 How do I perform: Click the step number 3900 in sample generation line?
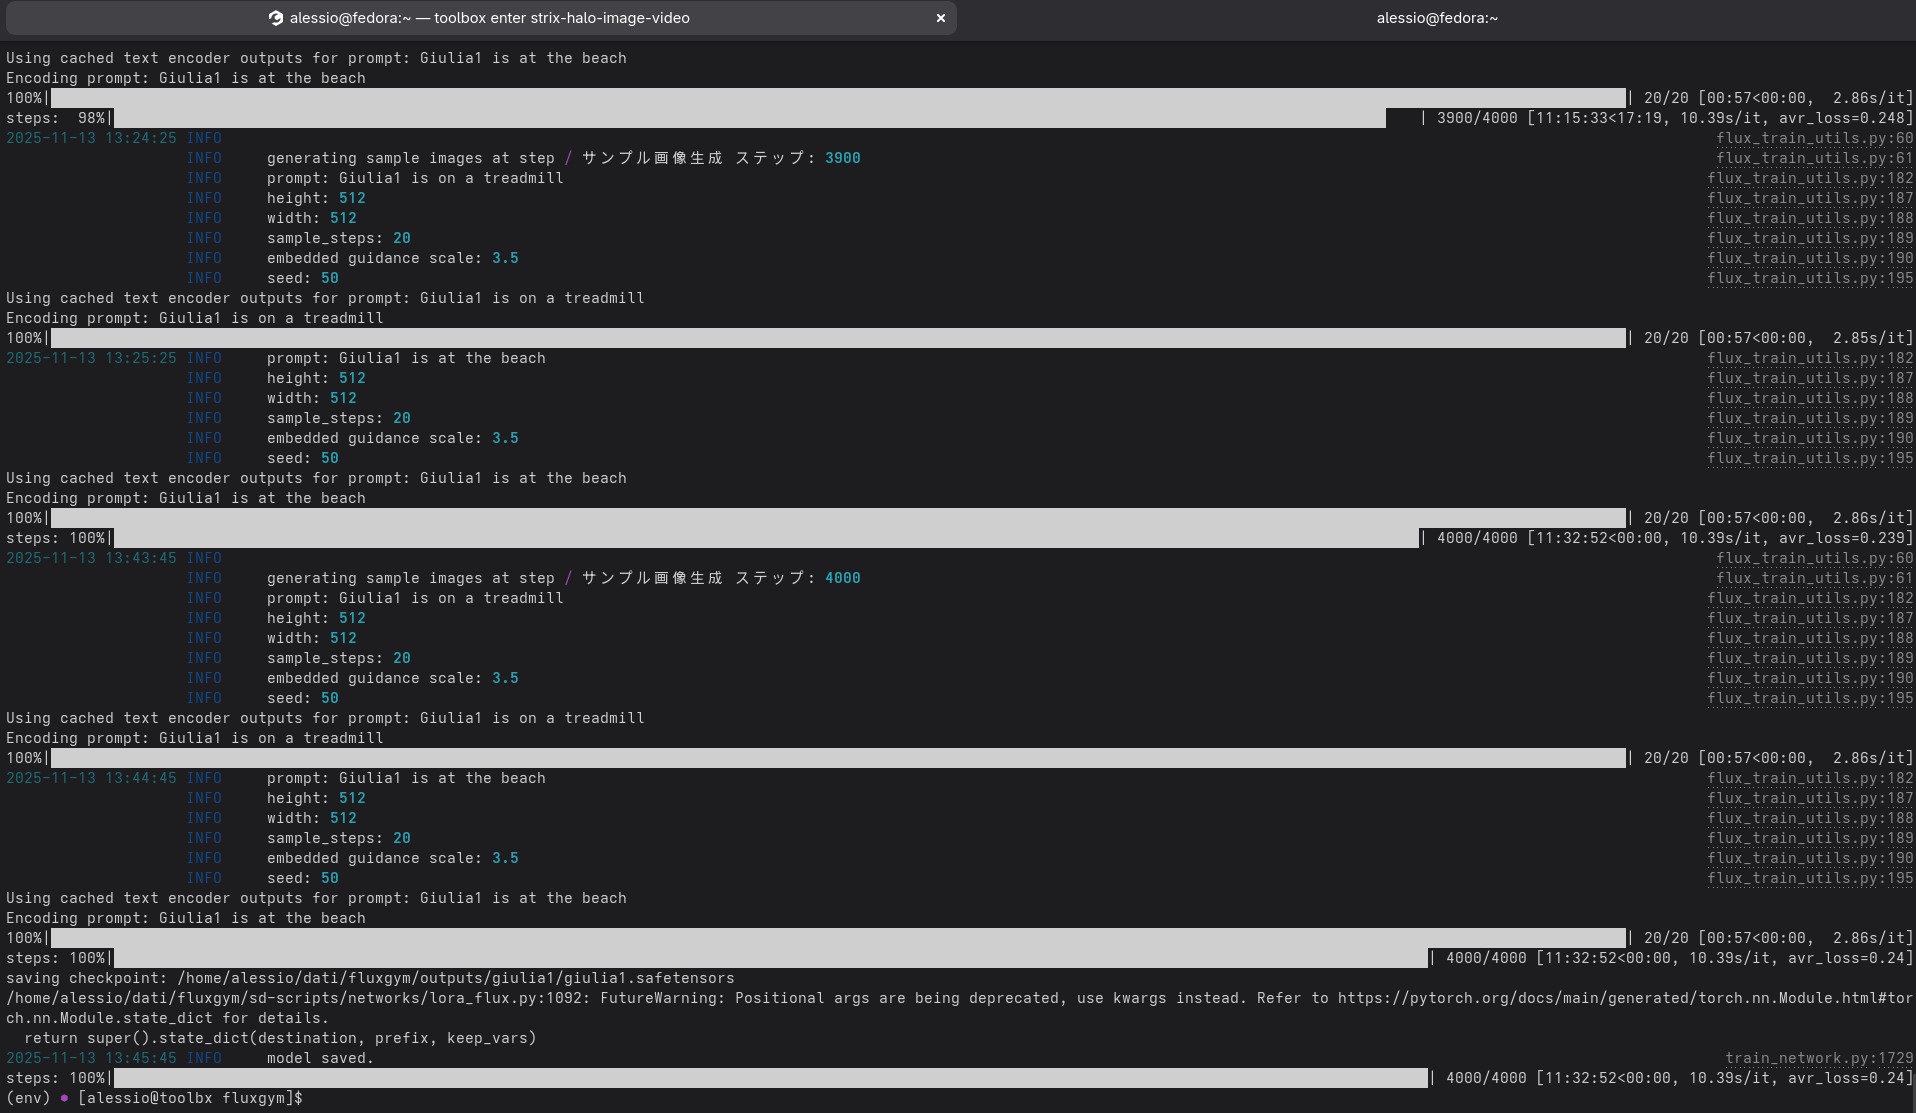(842, 158)
